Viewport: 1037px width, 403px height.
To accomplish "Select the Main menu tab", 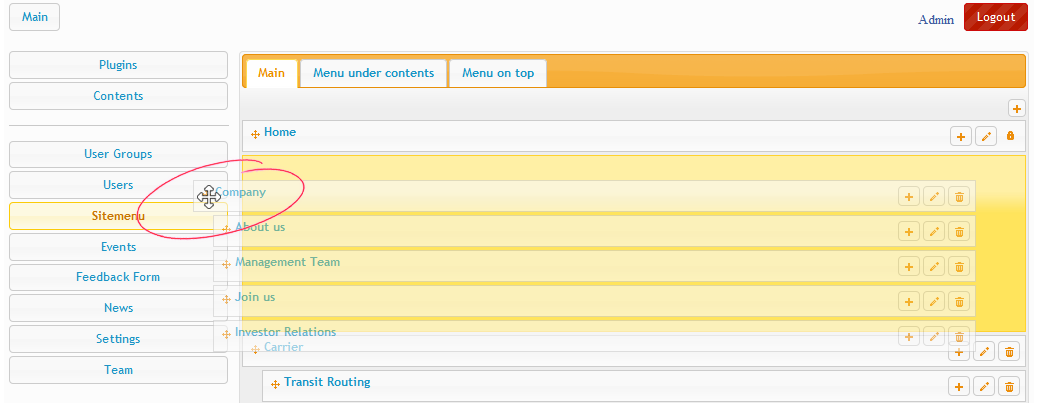I will (271, 73).
